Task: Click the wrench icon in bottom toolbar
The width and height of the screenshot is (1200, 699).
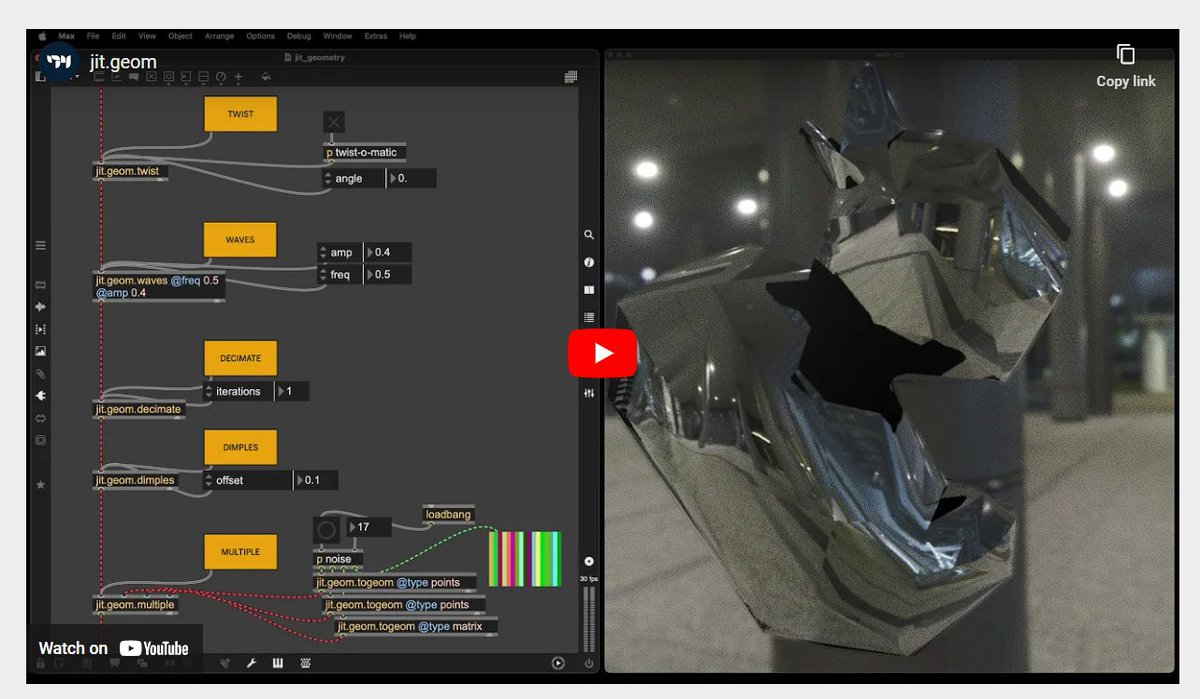Action: 251,663
